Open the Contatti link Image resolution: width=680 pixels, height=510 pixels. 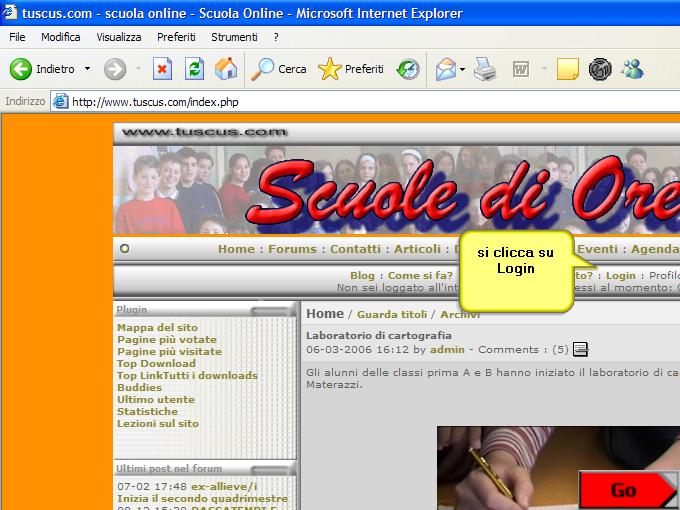coord(355,249)
